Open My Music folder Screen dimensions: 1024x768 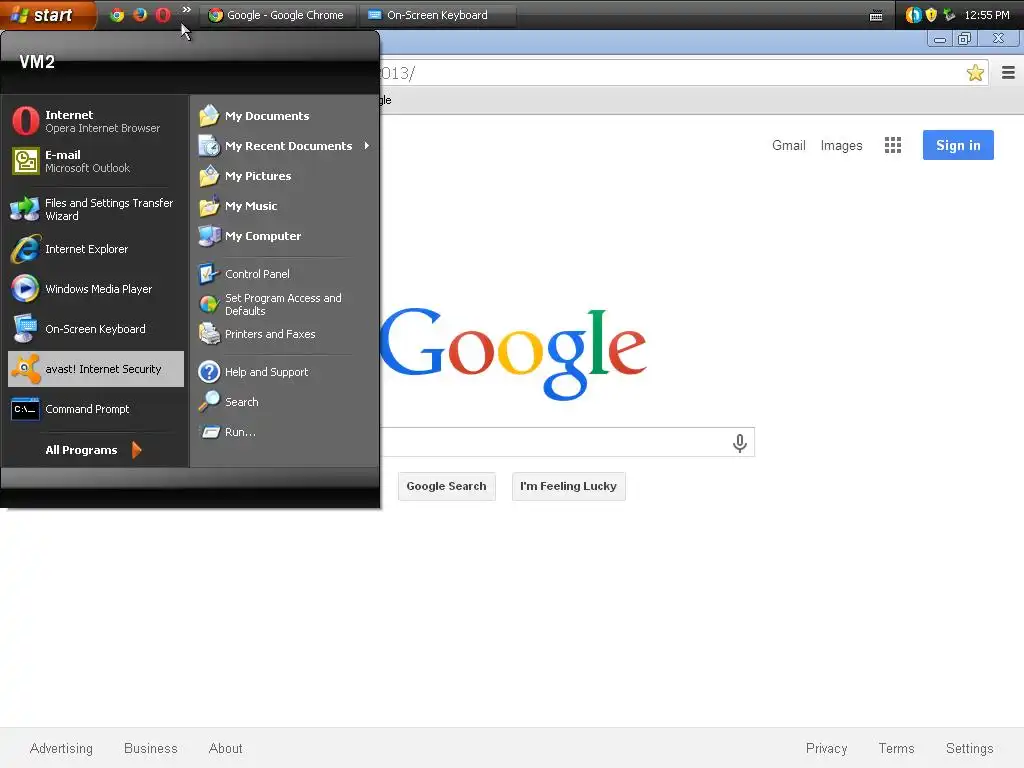tap(285, 206)
